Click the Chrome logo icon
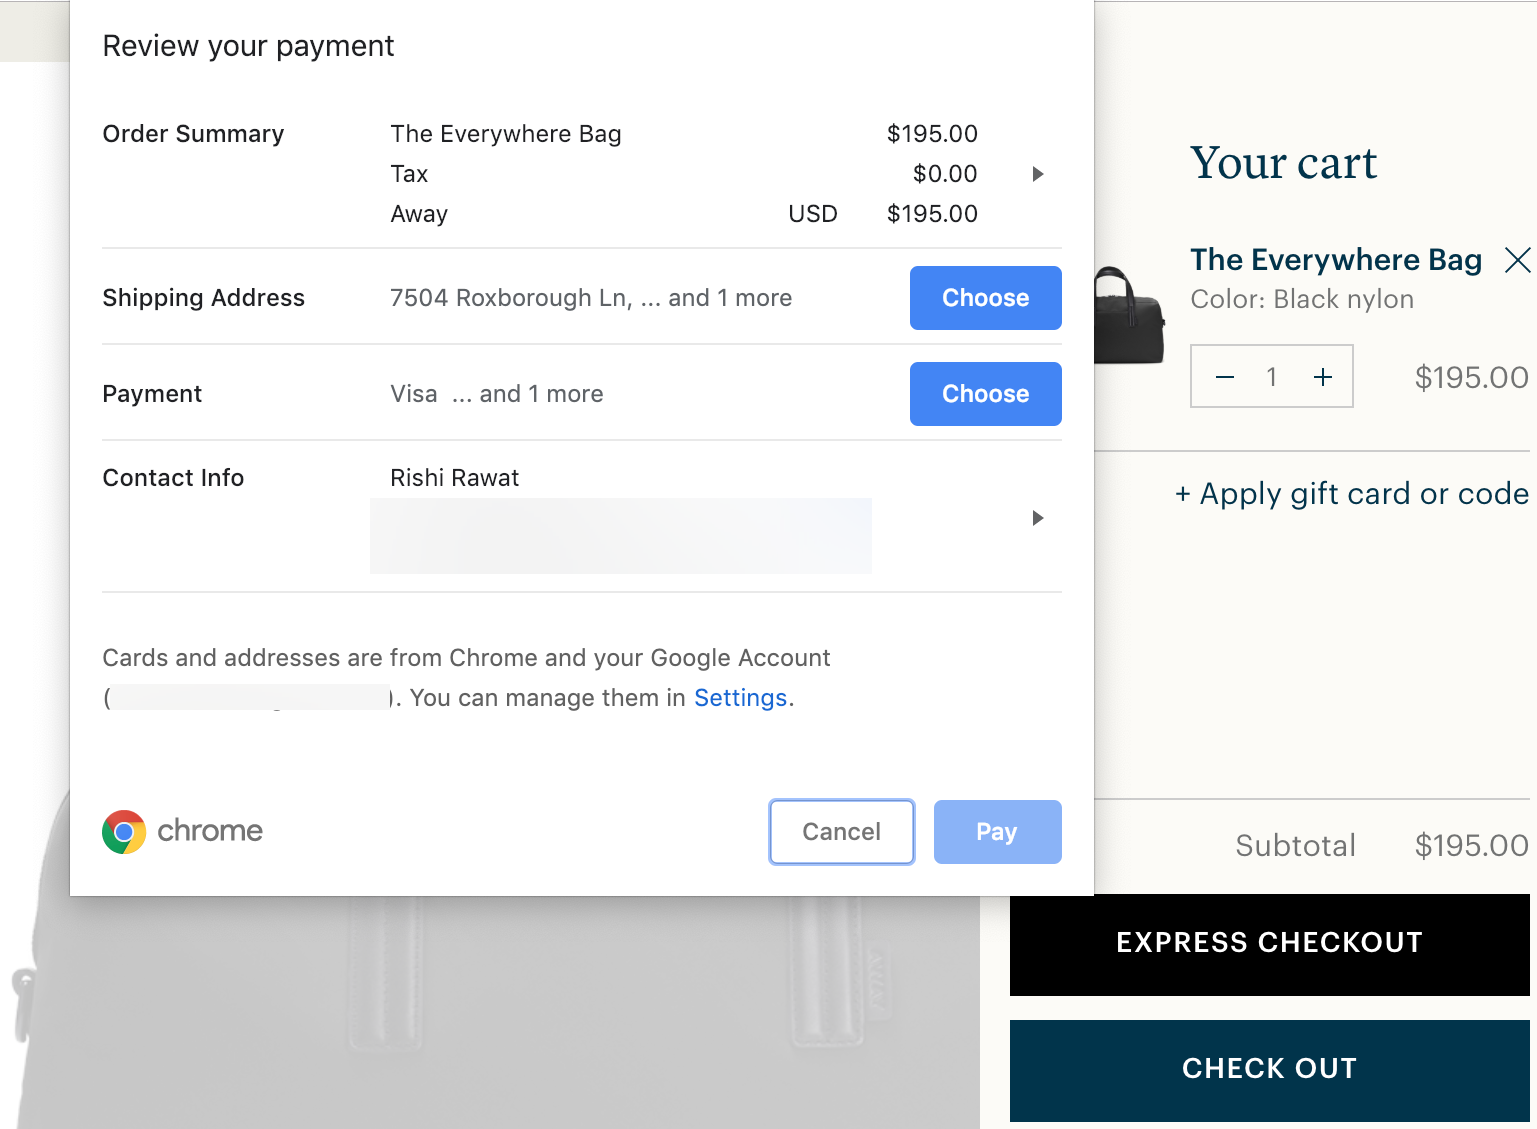Screen dimensions: 1537x1129 (124, 831)
